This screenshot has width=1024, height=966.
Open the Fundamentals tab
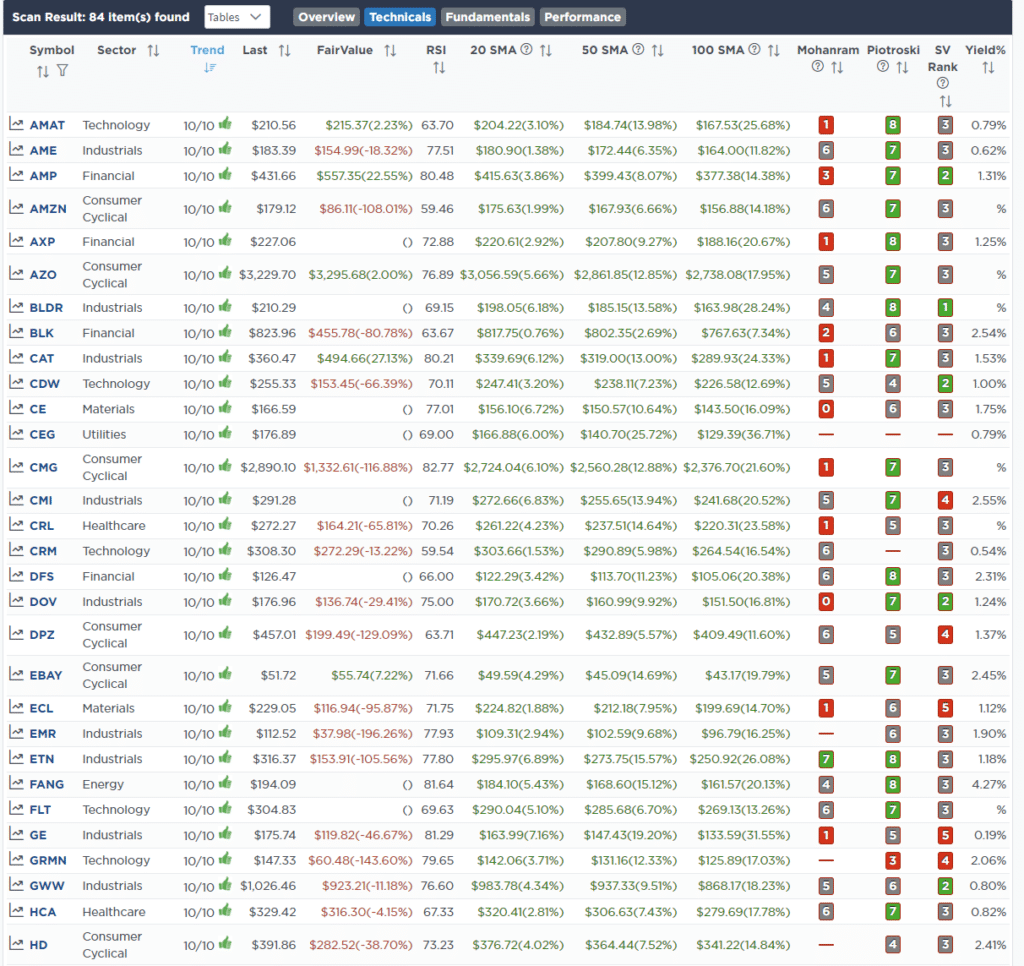click(488, 17)
